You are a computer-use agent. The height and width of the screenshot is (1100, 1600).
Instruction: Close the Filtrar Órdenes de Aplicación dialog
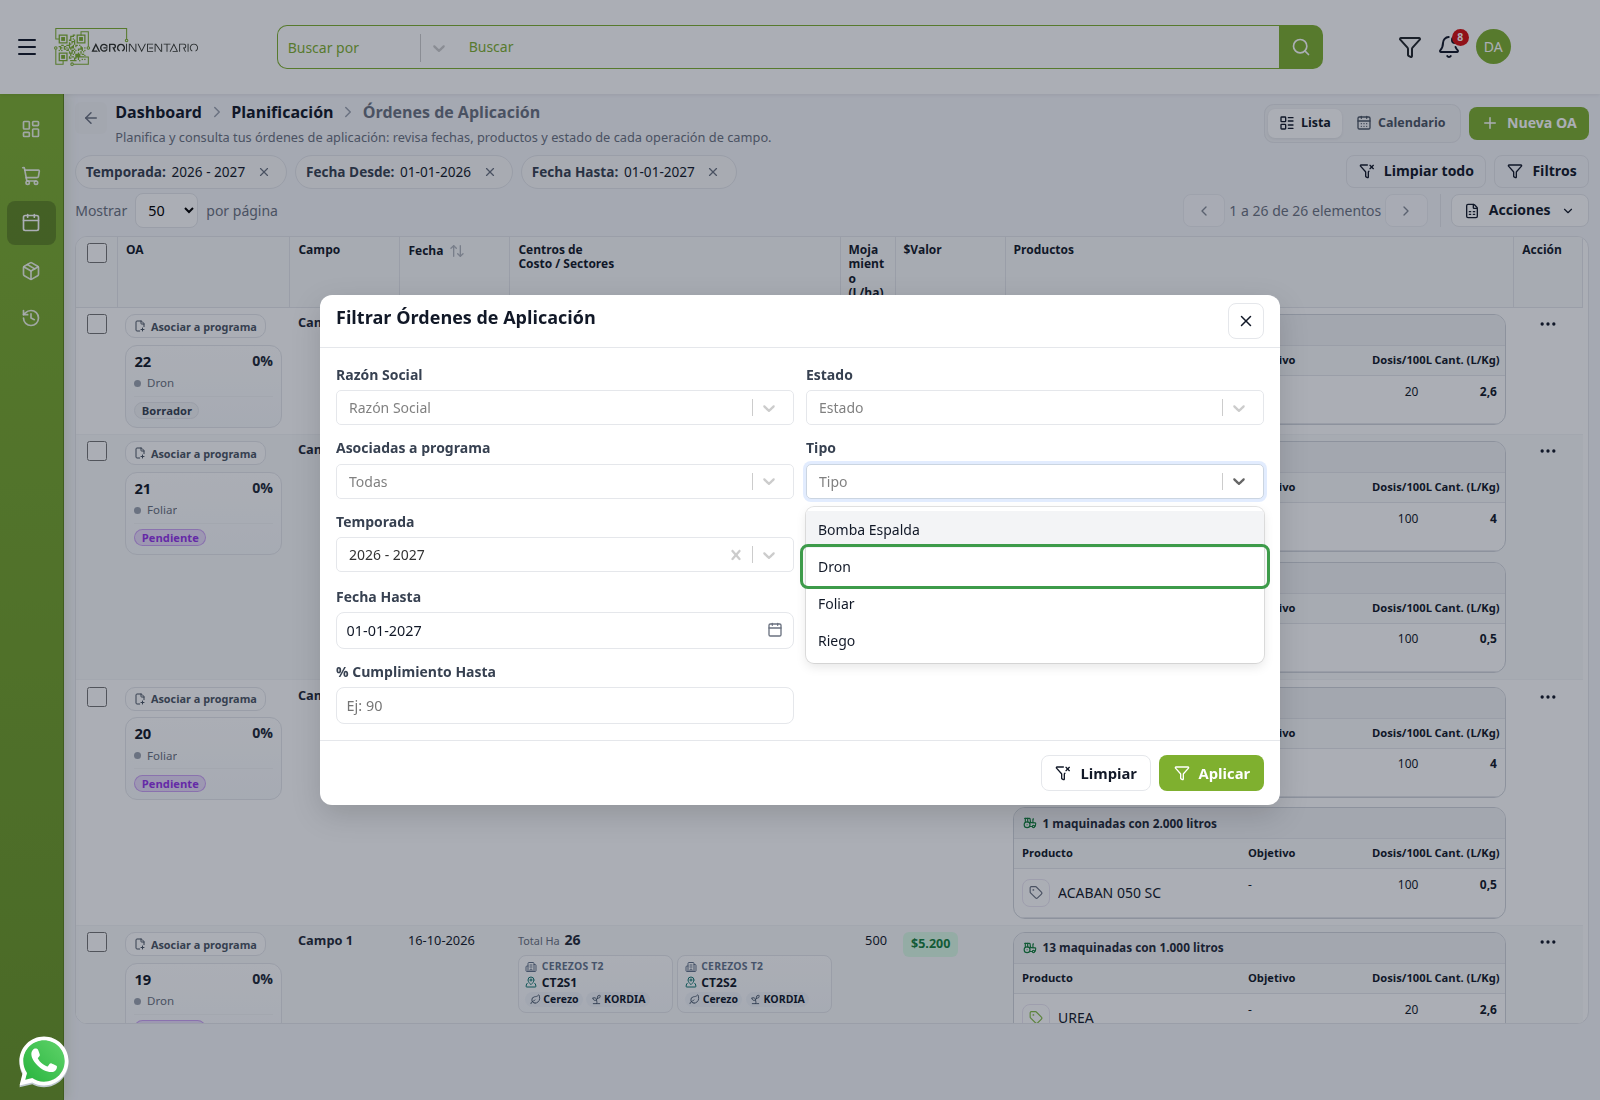click(x=1246, y=321)
